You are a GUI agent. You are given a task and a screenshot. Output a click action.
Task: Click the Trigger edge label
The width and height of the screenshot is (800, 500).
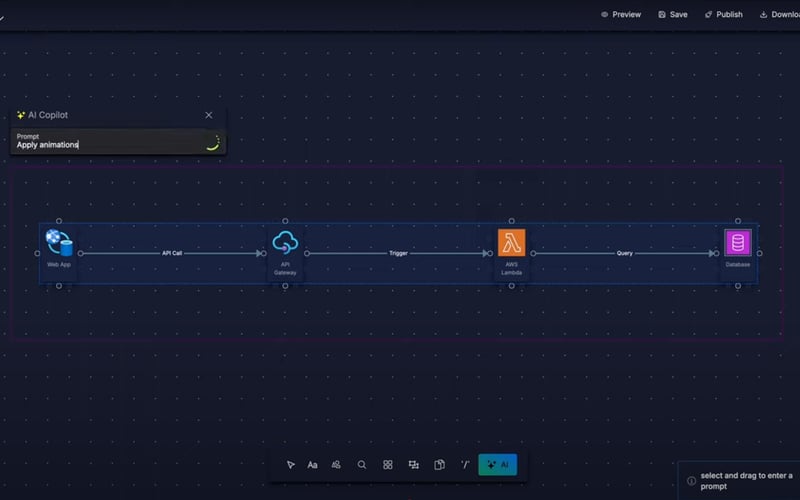[398, 253]
